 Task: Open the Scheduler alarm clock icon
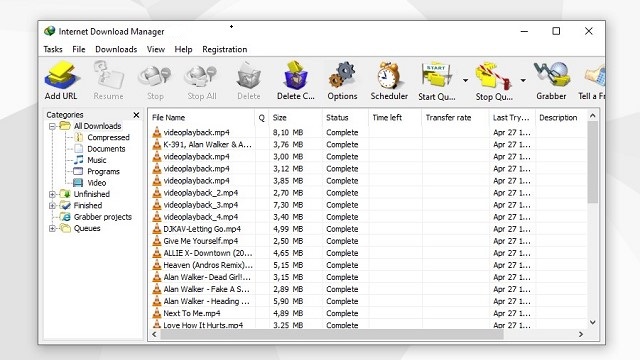point(389,76)
